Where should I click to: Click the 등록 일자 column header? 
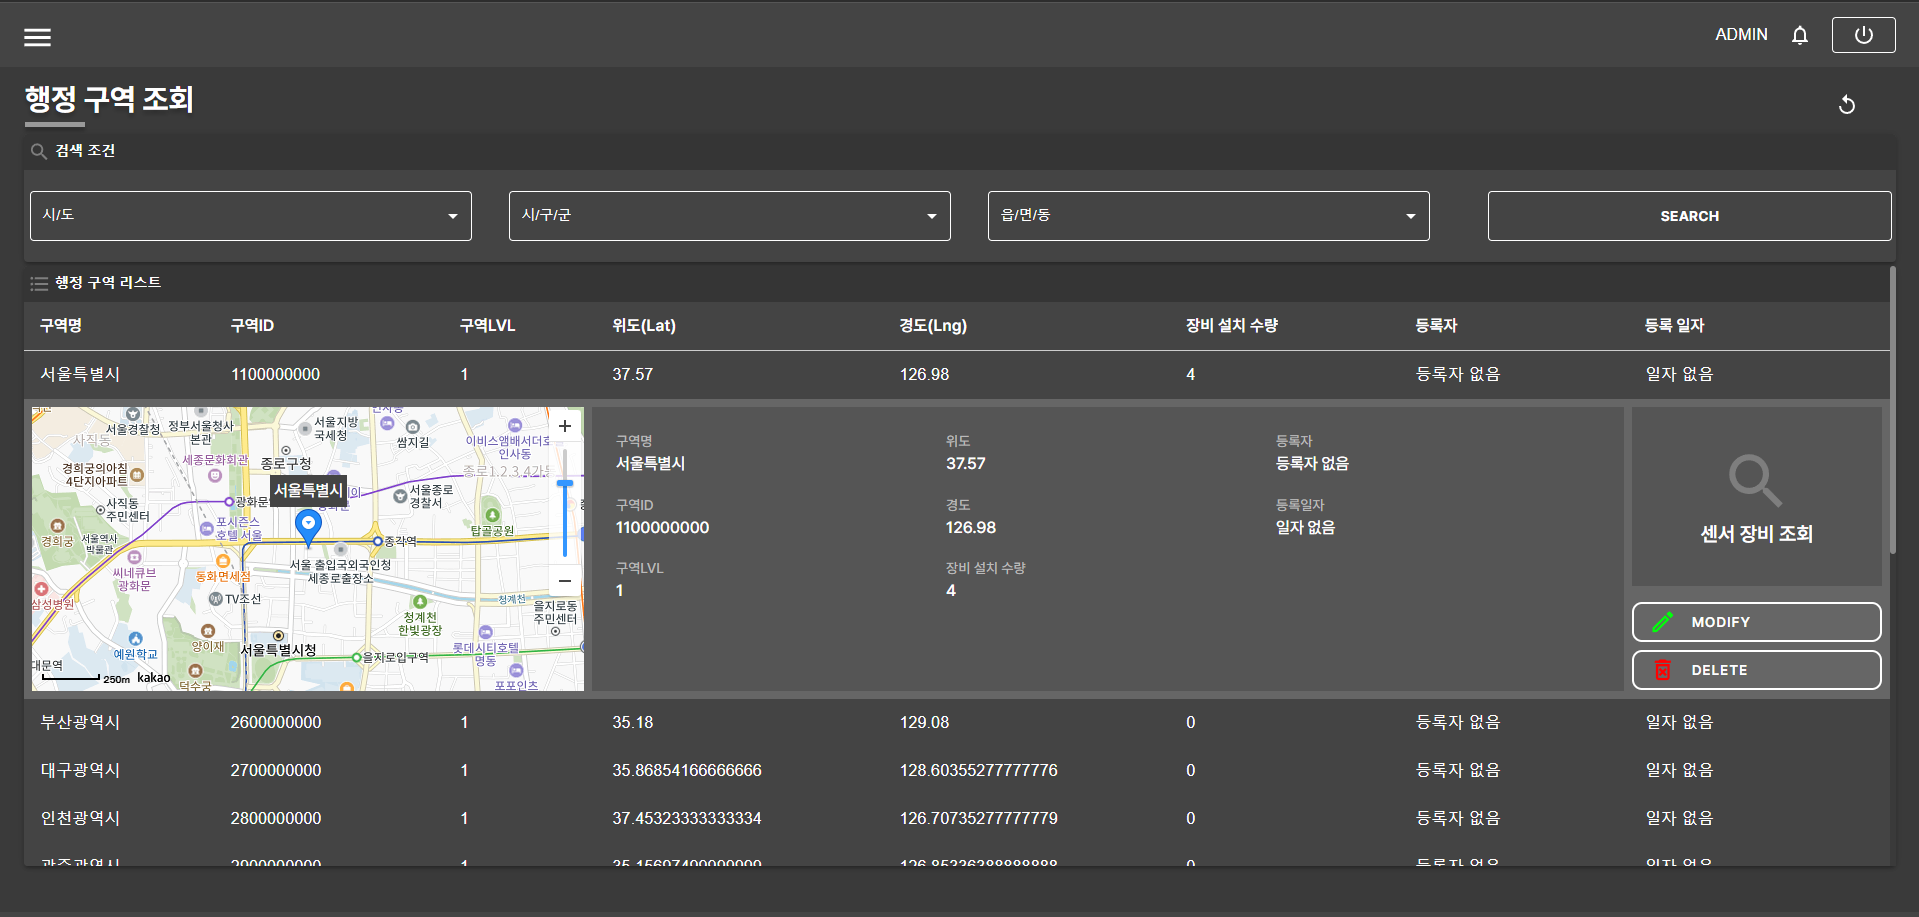pyautogui.click(x=1675, y=326)
